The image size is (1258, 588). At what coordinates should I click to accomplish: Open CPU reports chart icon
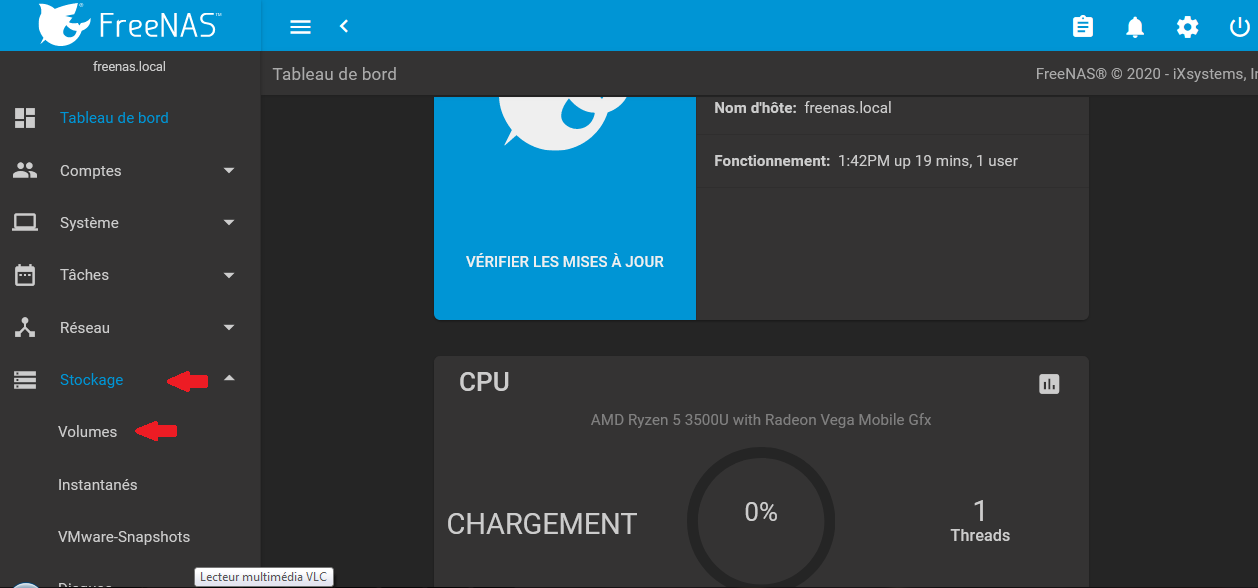tap(1049, 384)
